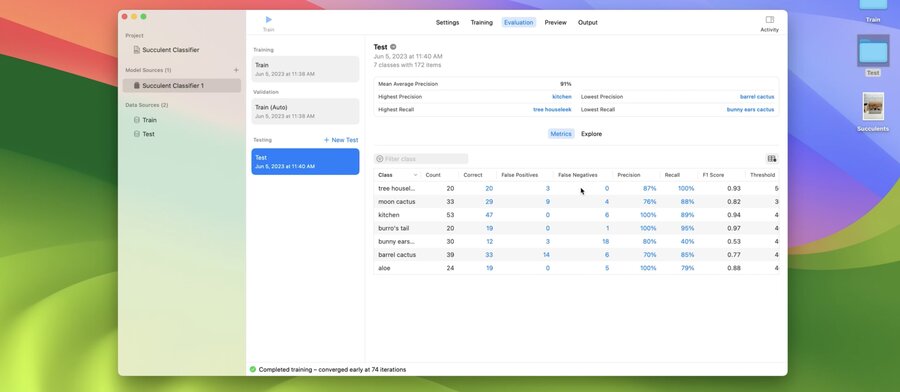Click the tree houseleek Highest Recall link
The image size is (900, 392).
pyautogui.click(x=552, y=110)
